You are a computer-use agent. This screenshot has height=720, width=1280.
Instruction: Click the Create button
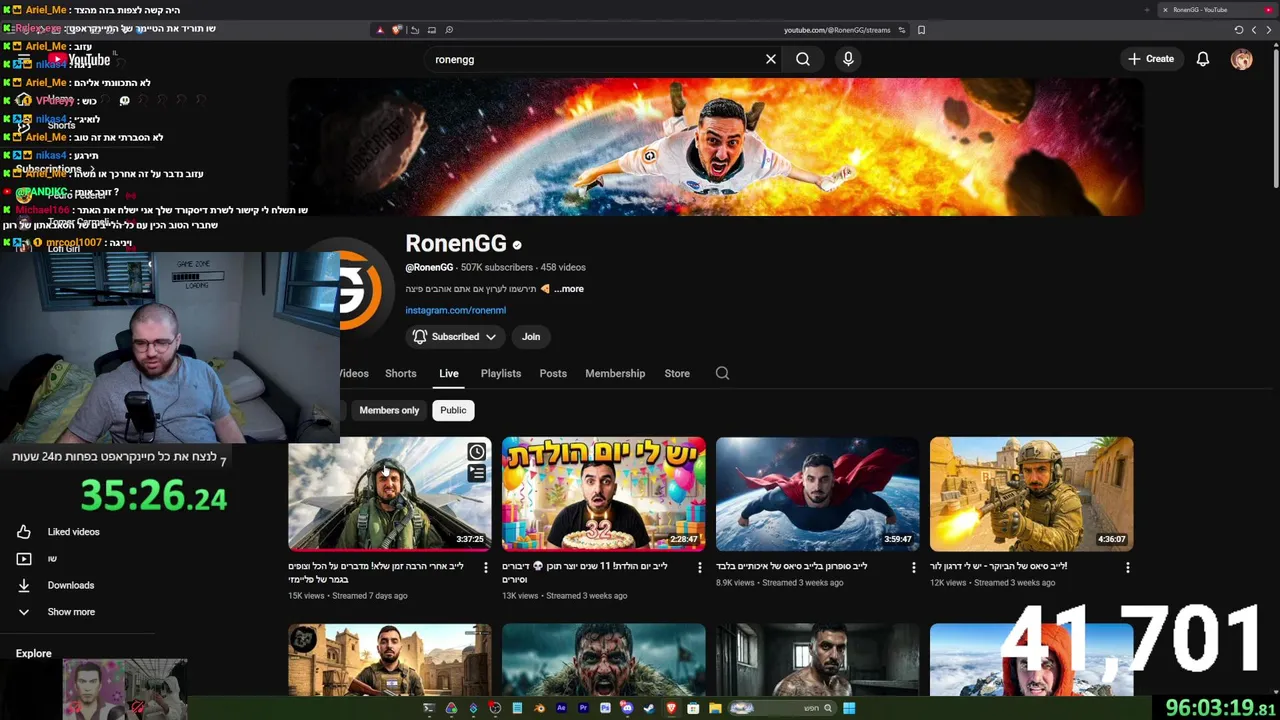tap(1151, 59)
